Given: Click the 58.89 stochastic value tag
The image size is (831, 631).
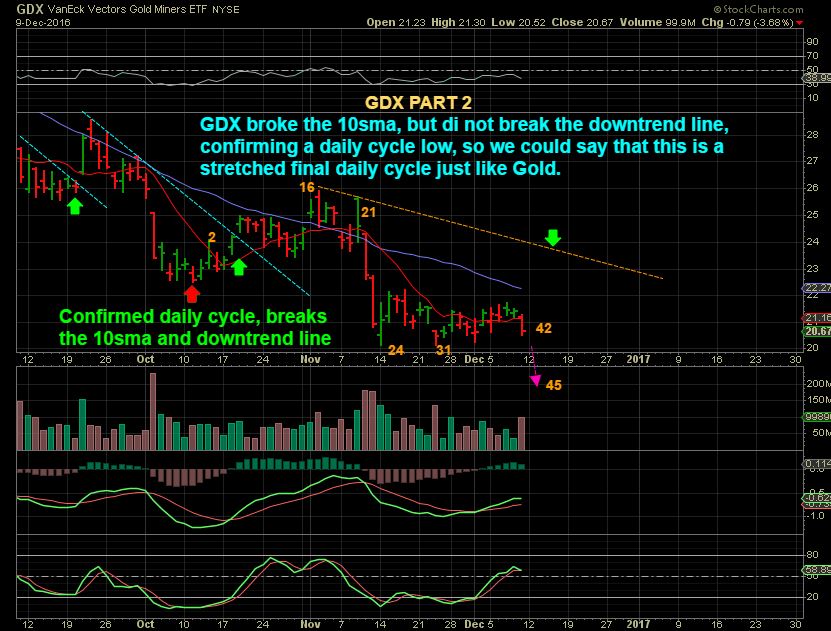Looking at the screenshot, I should click(x=817, y=570).
